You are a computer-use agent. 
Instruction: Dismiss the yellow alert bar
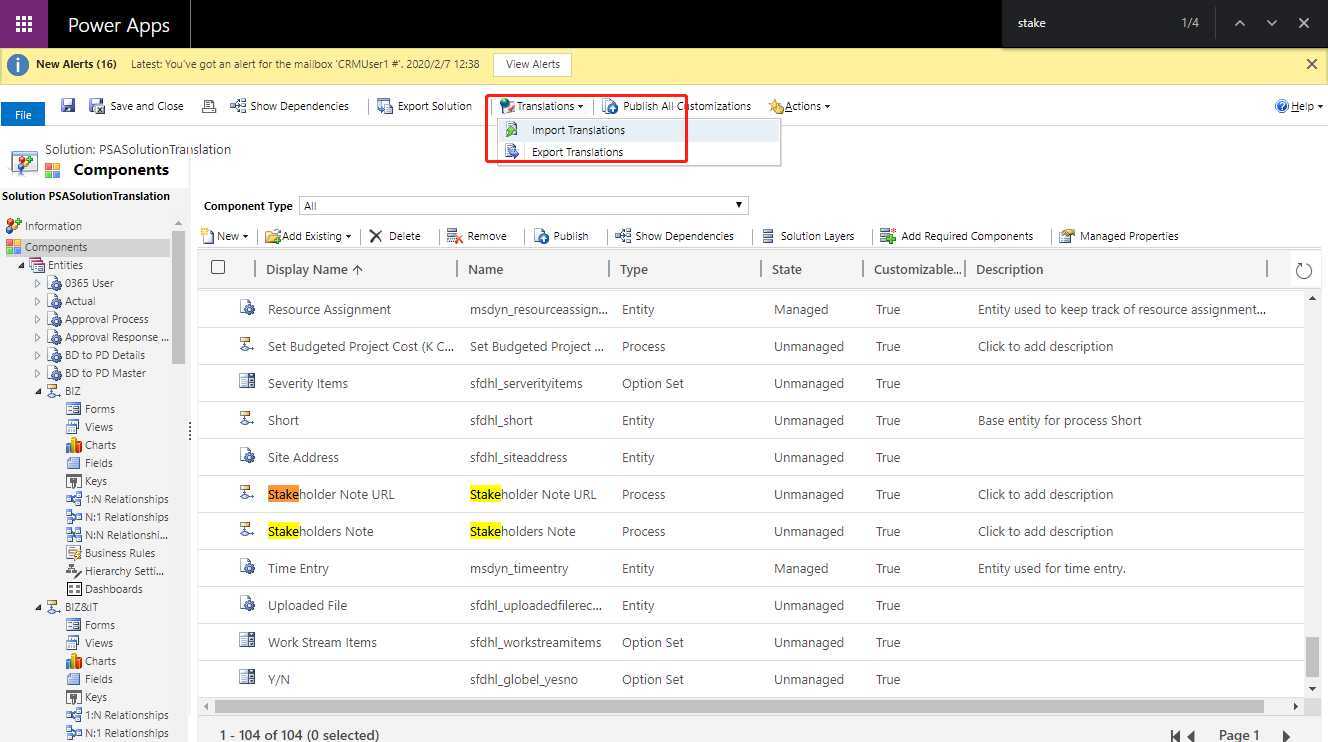tap(1312, 64)
